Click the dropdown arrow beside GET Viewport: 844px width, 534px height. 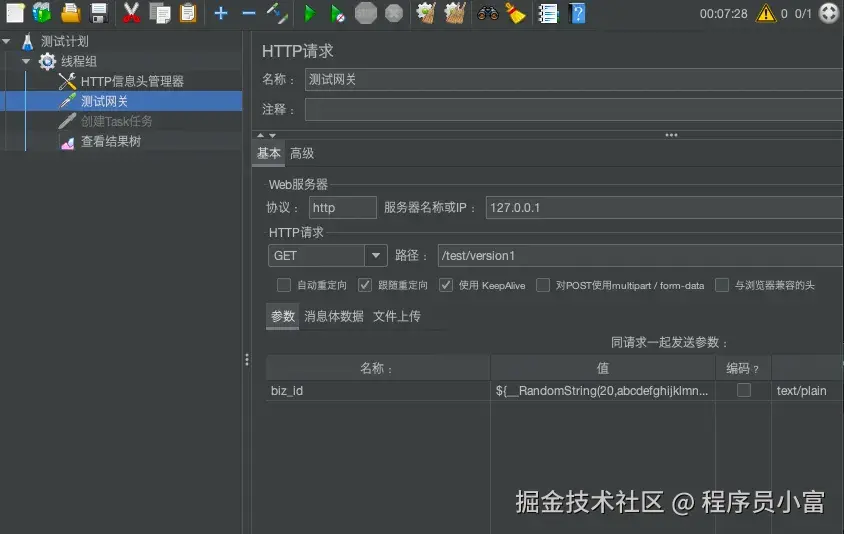click(x=376, y=256)
